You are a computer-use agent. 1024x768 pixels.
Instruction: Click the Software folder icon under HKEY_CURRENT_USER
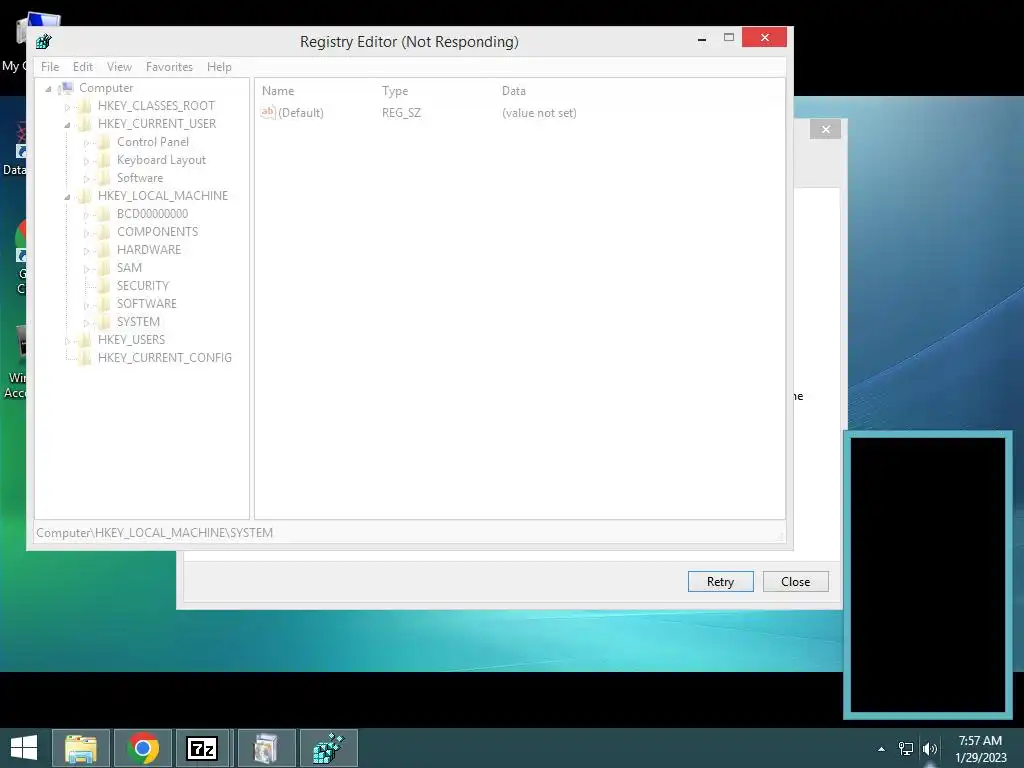pos(103,178)
